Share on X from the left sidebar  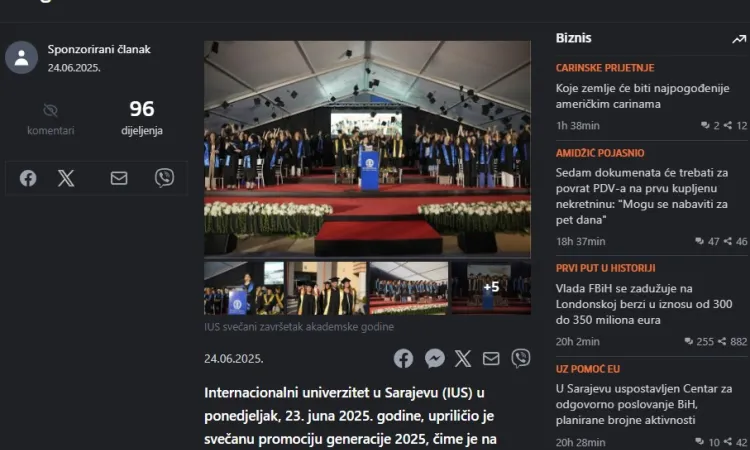(66, 178)
